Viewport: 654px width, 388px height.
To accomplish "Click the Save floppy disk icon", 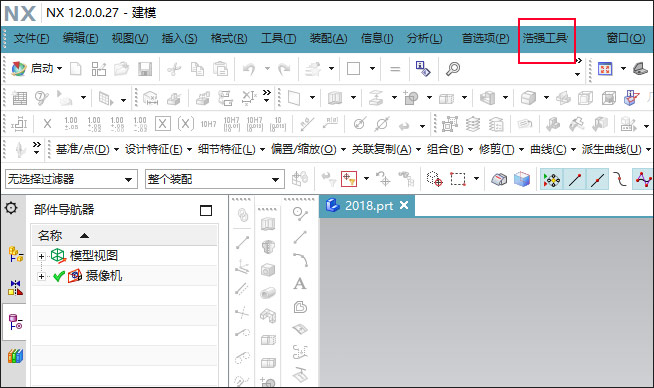I will click(145, 69).
